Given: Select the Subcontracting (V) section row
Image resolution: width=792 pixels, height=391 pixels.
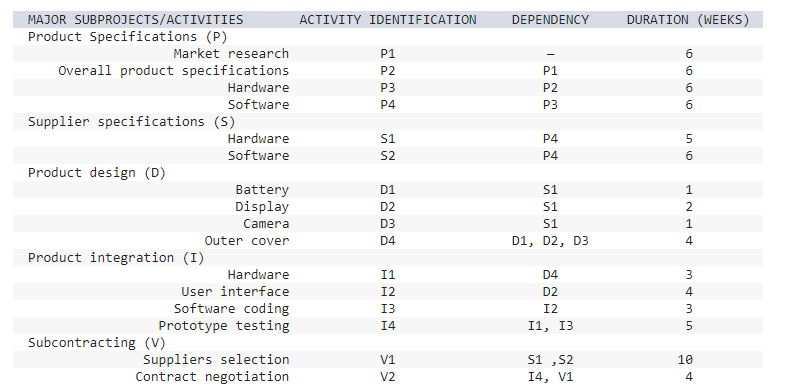Looking at the screenshot, I should 387,343.
